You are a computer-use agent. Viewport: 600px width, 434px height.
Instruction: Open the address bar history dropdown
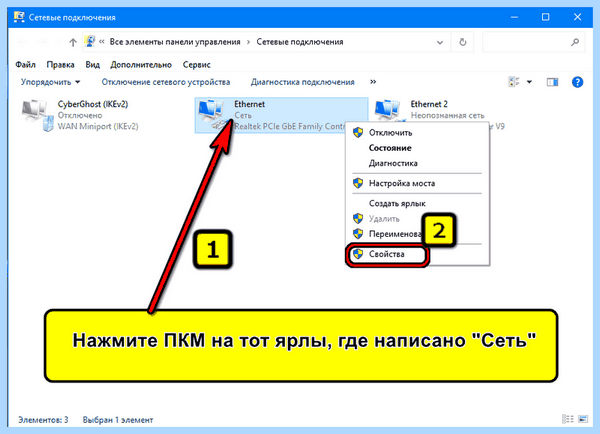(440, 42)
